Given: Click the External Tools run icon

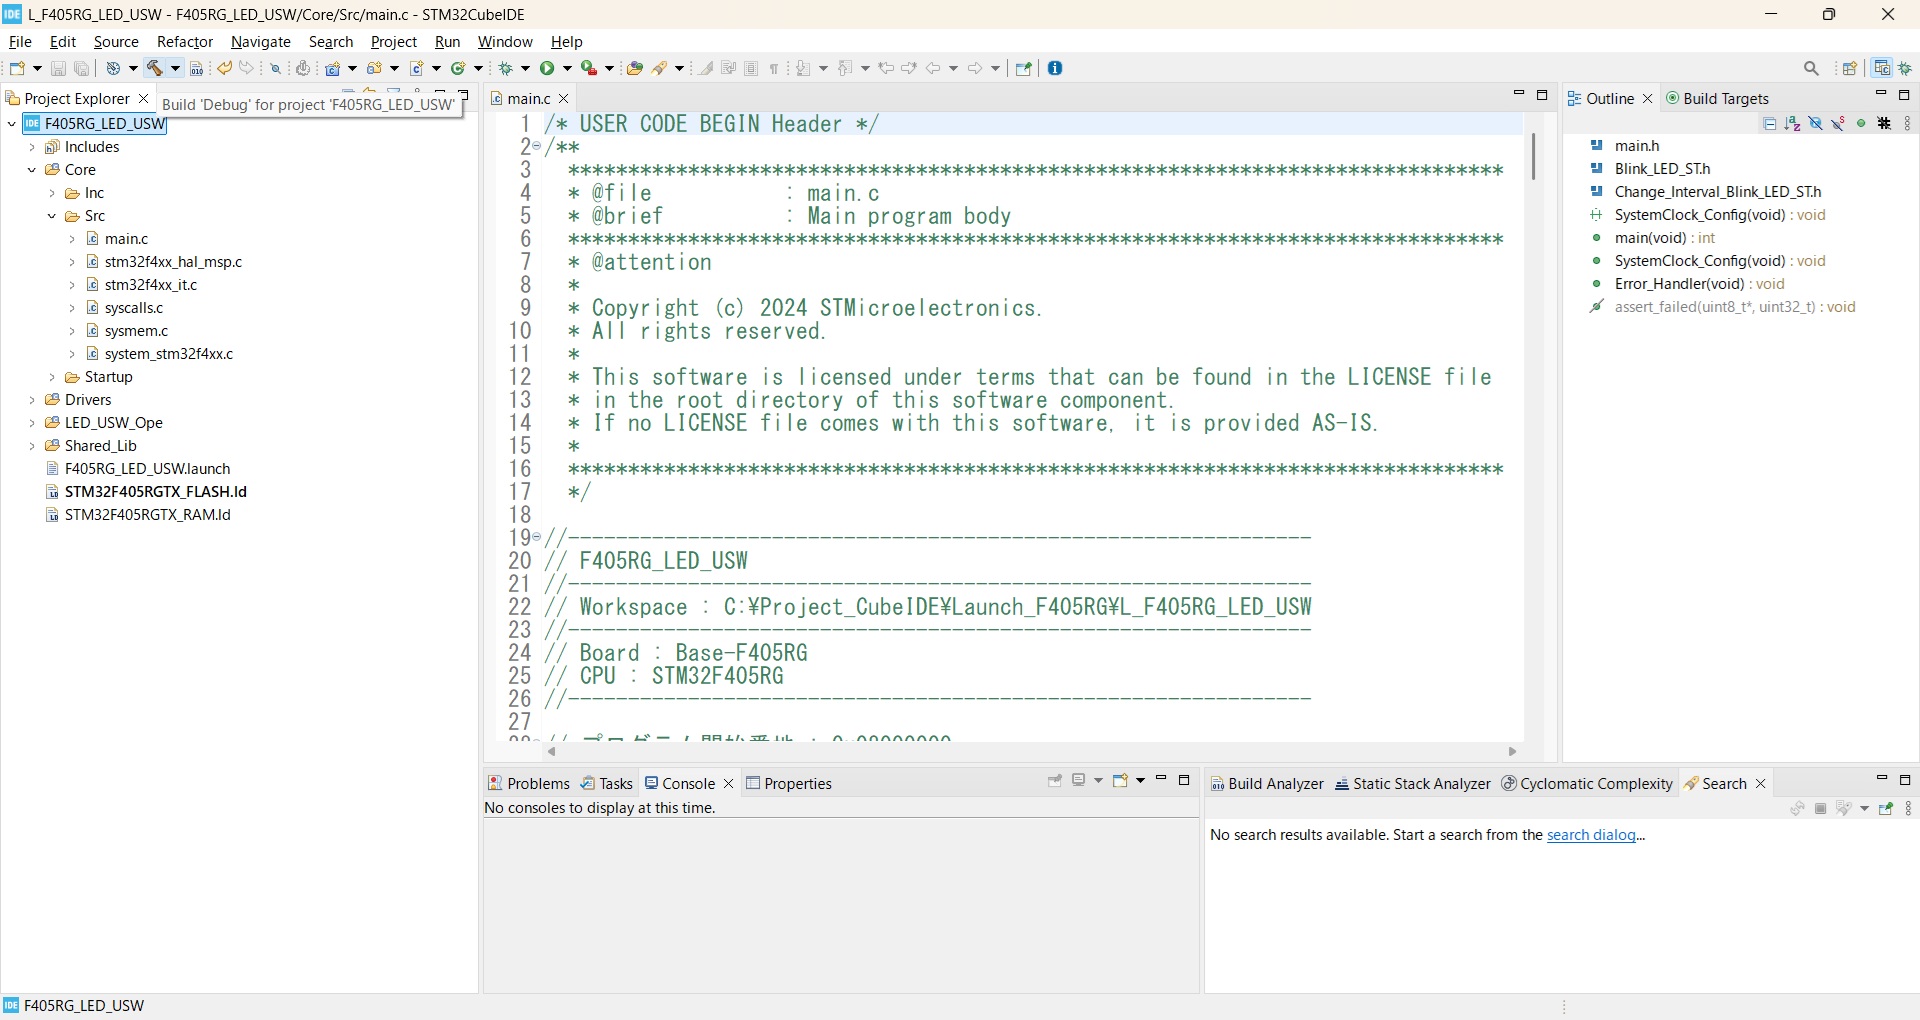Looking at the screenshot, I should coord(590,69).
